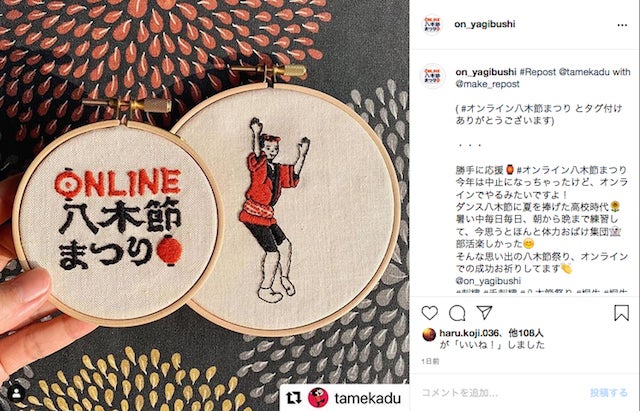The height and width of the screenshot is (411, 640).
Task: Open tamekadu username on repost badge
Action: point(367,398)
